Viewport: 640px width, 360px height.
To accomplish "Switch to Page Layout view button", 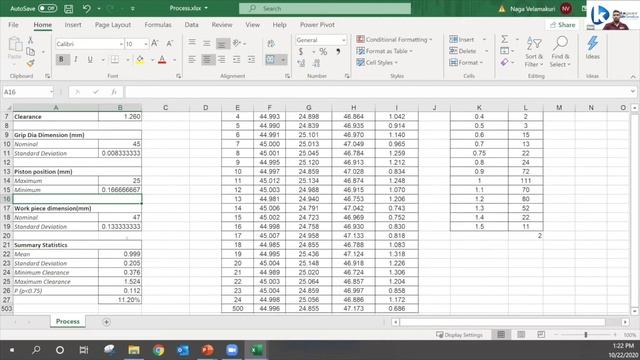I will [521, 335].
